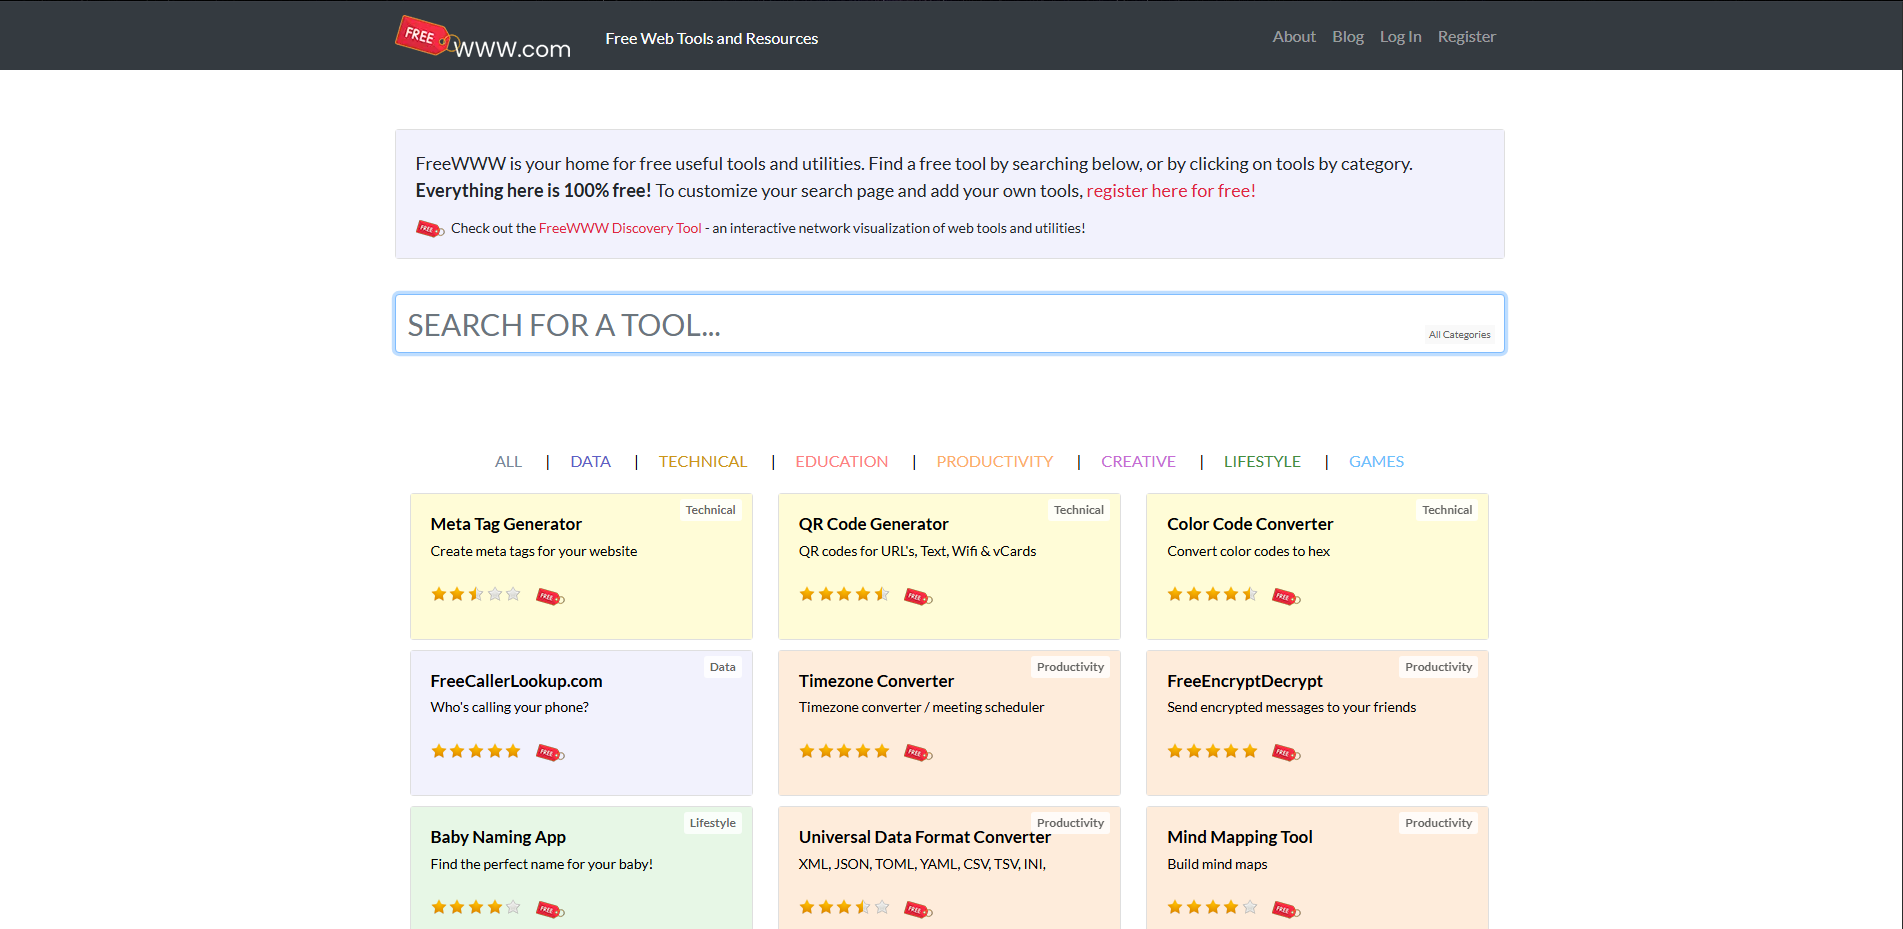Open the Mind Mapping Tool title link
Screen dimensions: 1903x929
pyautogui.click(x=1239, y=837)
